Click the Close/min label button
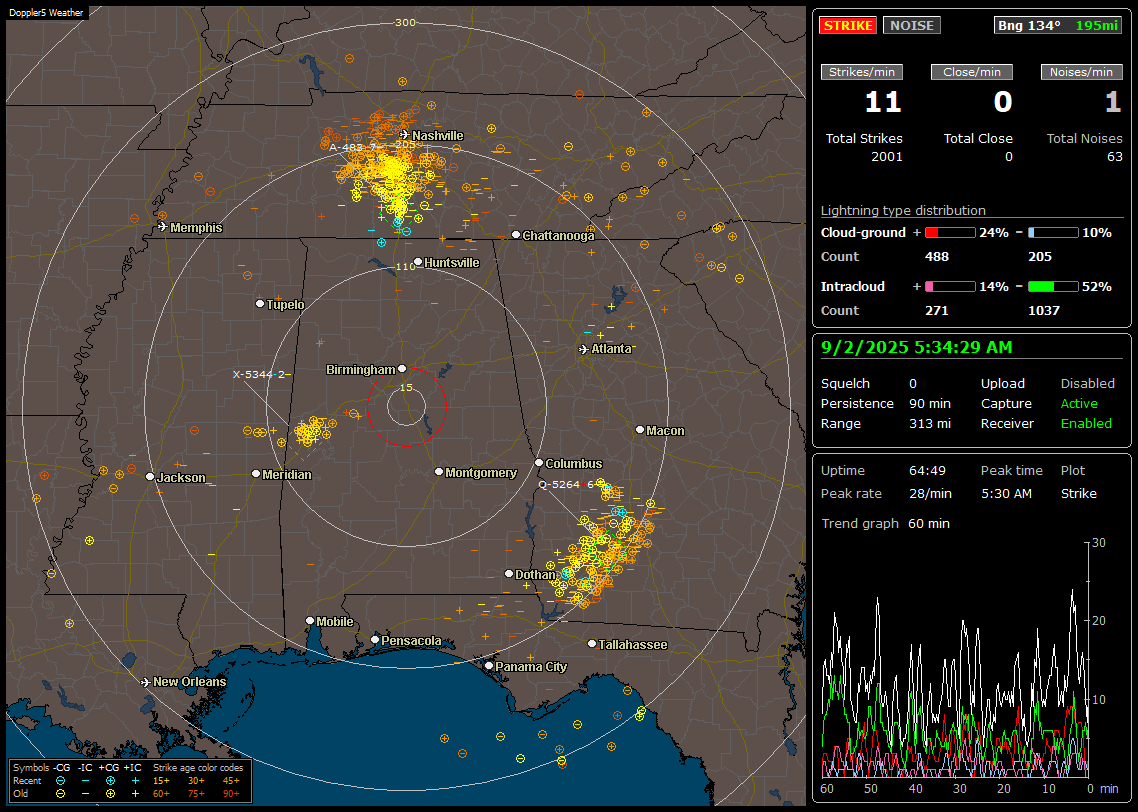Image resolution: width=1138 pixels, height=812 pixels. click(x=972, y=72)
